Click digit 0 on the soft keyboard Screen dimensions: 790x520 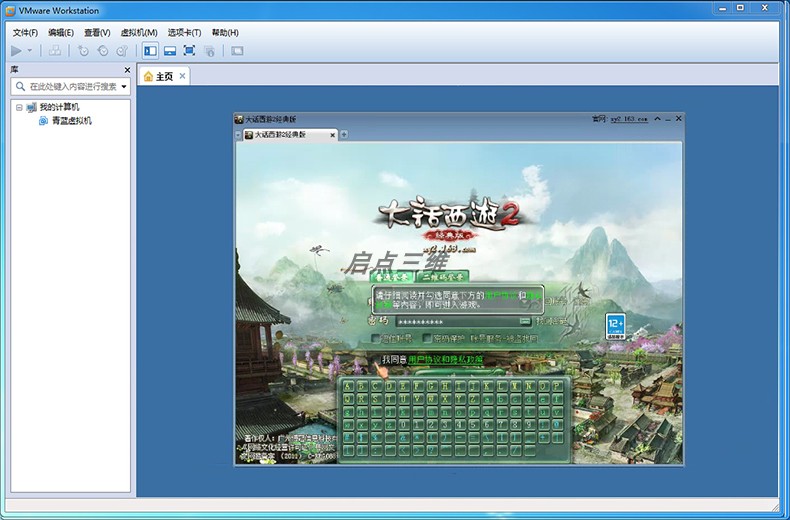(405, 425)
